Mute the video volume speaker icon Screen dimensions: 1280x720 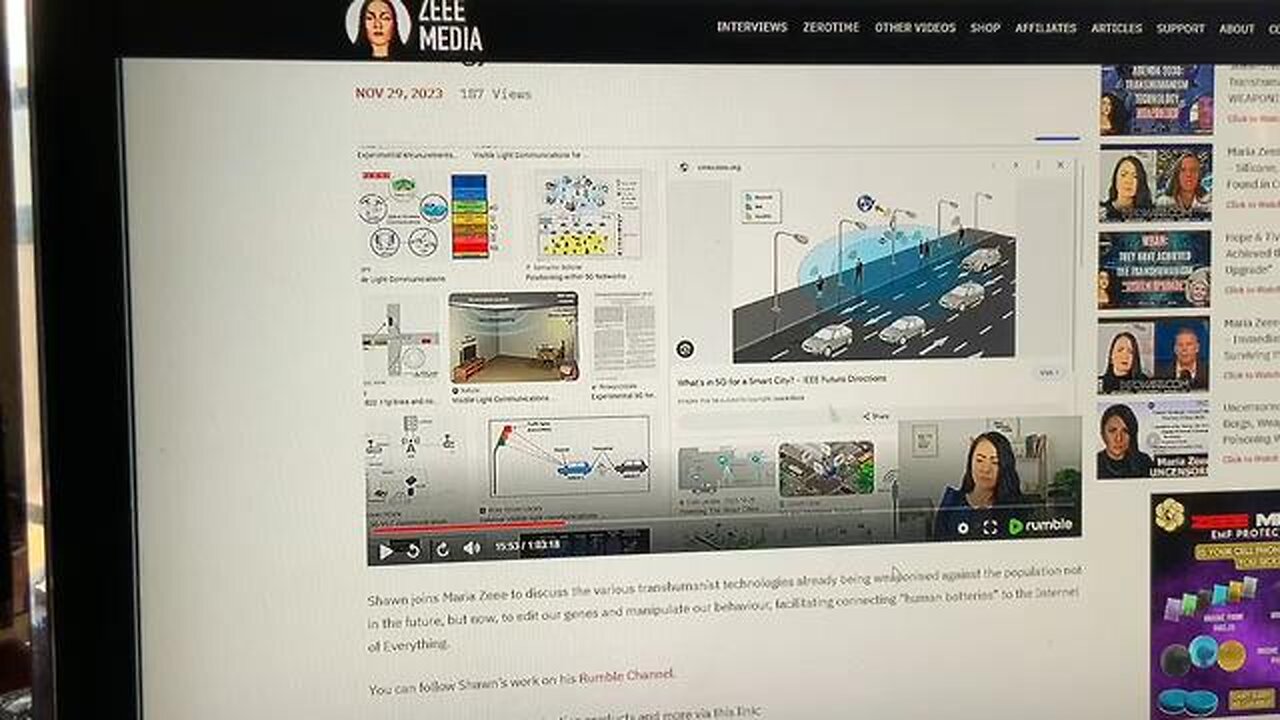coord(472,548)
